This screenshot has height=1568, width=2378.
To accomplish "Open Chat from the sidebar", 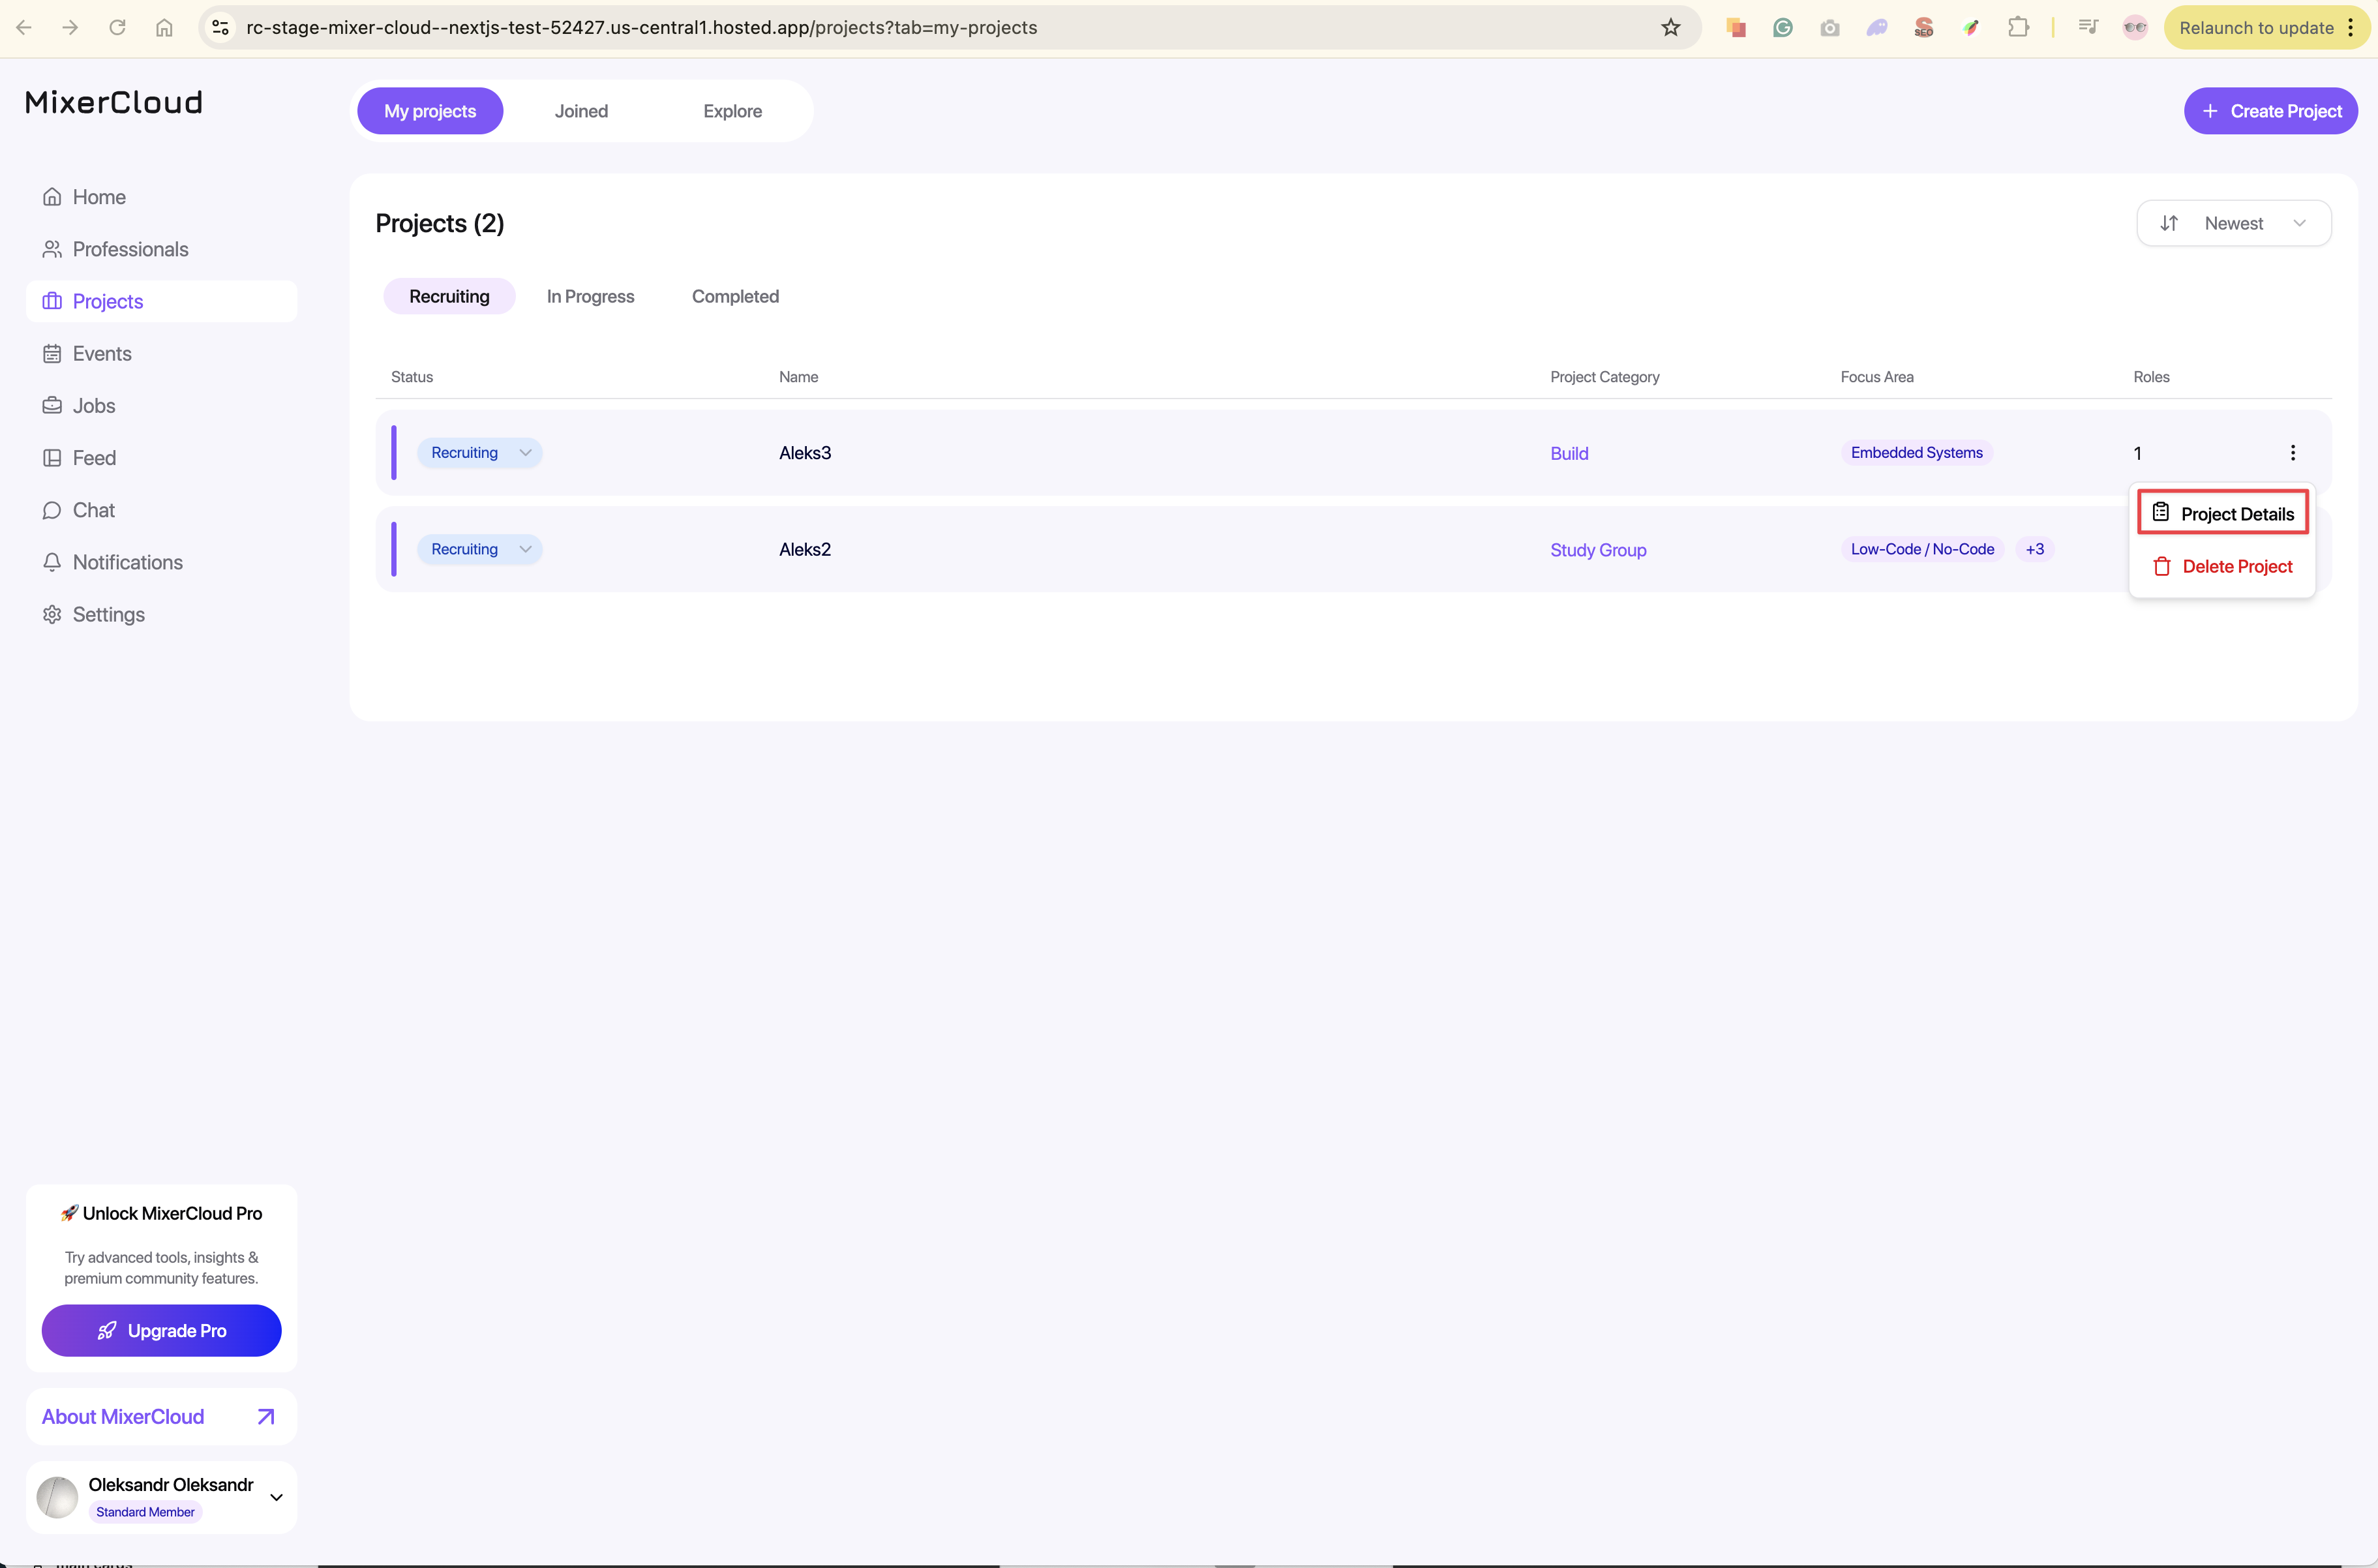I will click(x=93, y=510).
